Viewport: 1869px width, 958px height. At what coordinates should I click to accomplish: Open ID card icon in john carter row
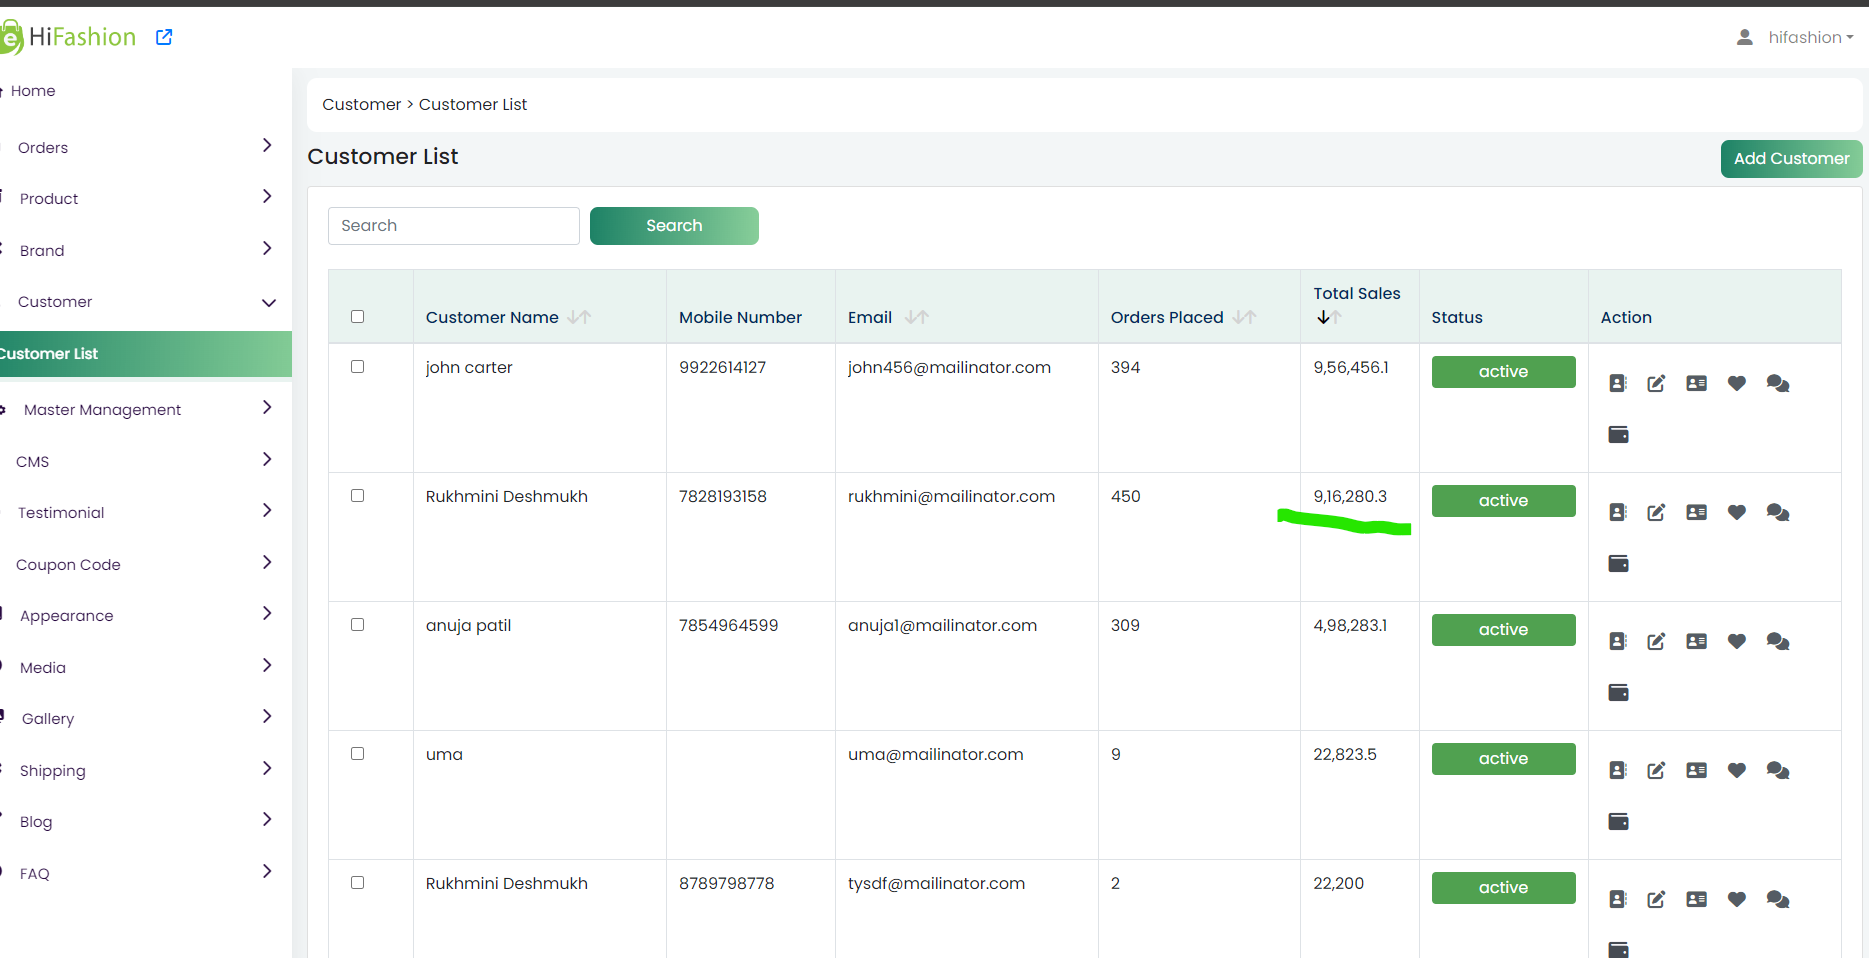1697,383
